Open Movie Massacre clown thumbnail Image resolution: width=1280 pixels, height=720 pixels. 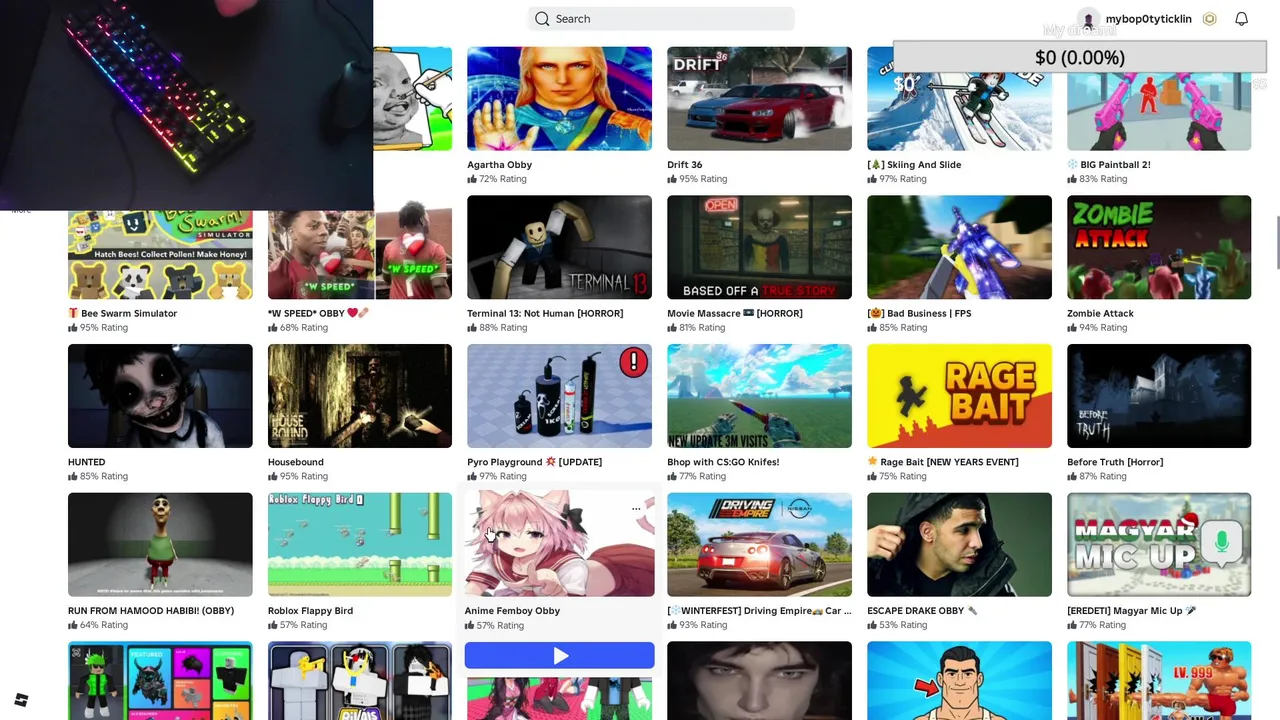tap(759, 247)
